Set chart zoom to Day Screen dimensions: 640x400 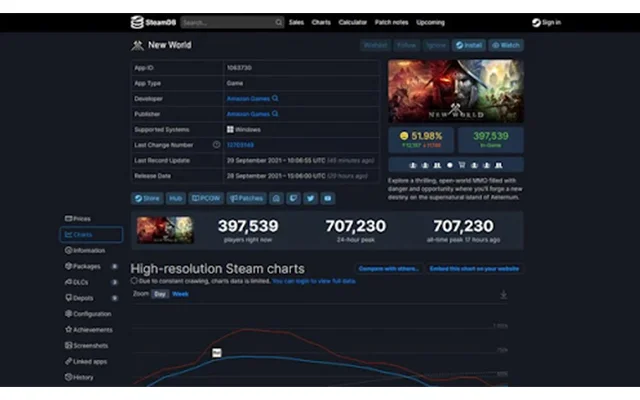click(x=160, y=294)
